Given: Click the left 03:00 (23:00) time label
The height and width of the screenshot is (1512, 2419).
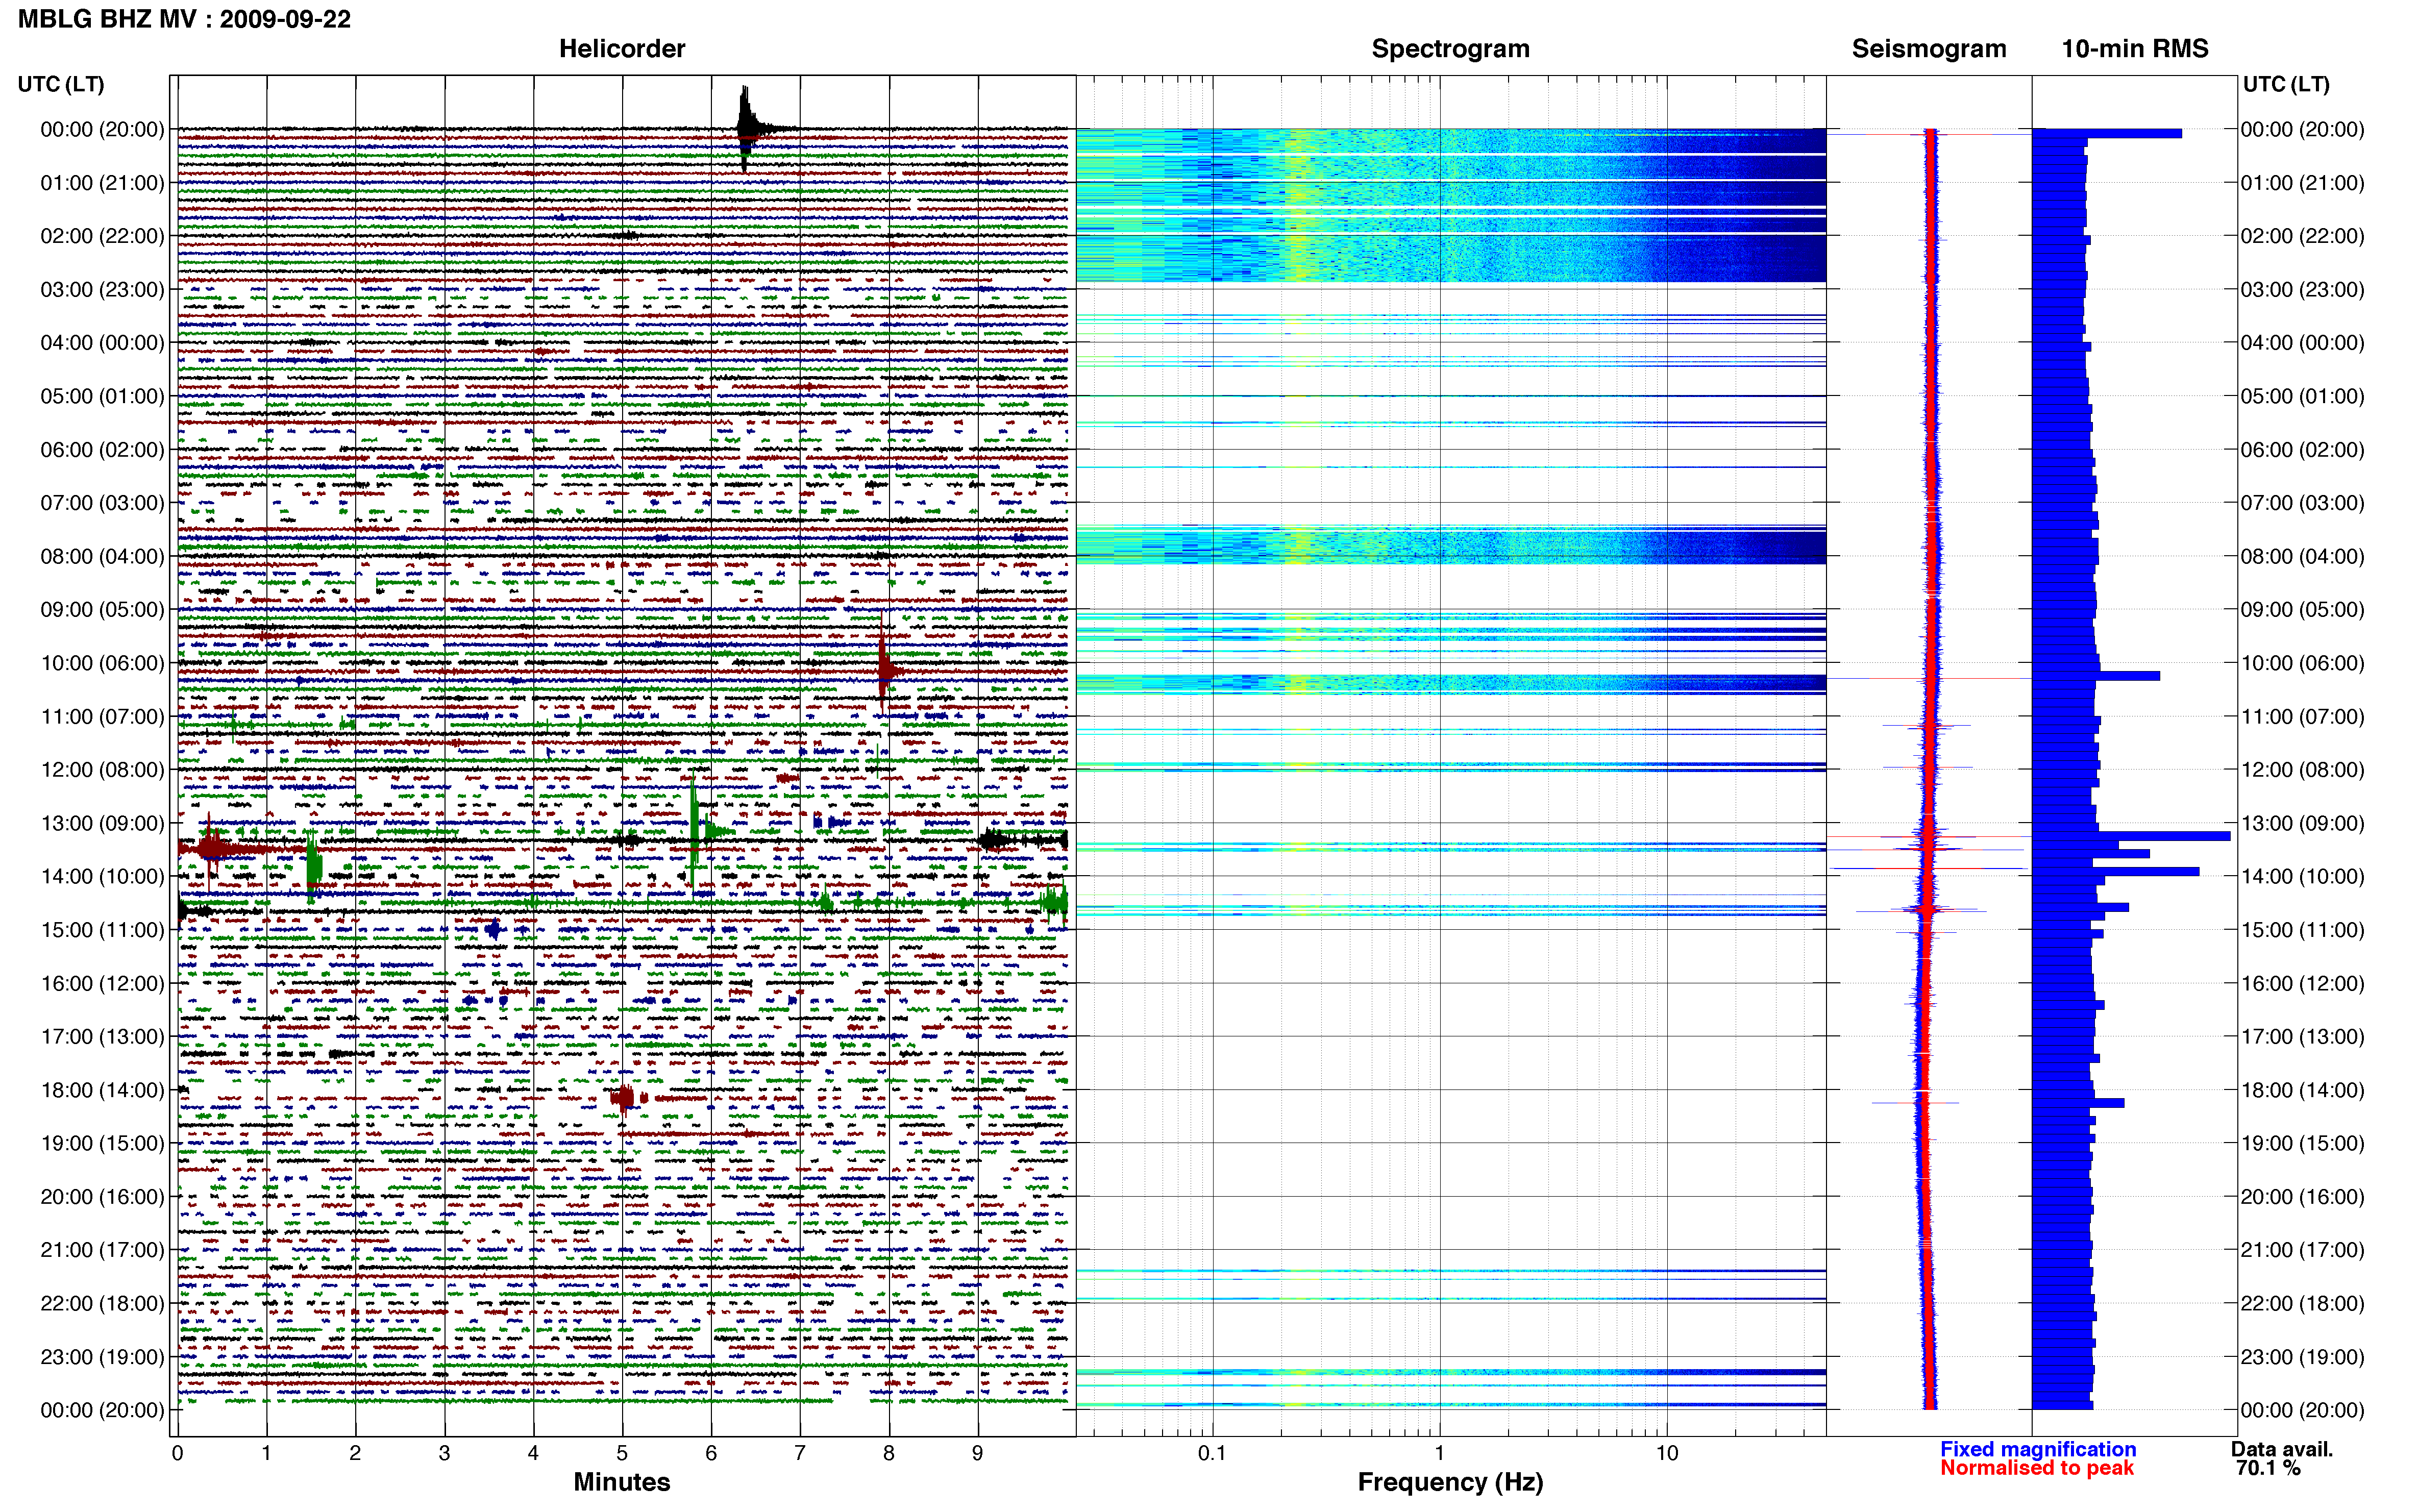Looking at the screenshot, I should pyautogui.click(x=102, y=289).
